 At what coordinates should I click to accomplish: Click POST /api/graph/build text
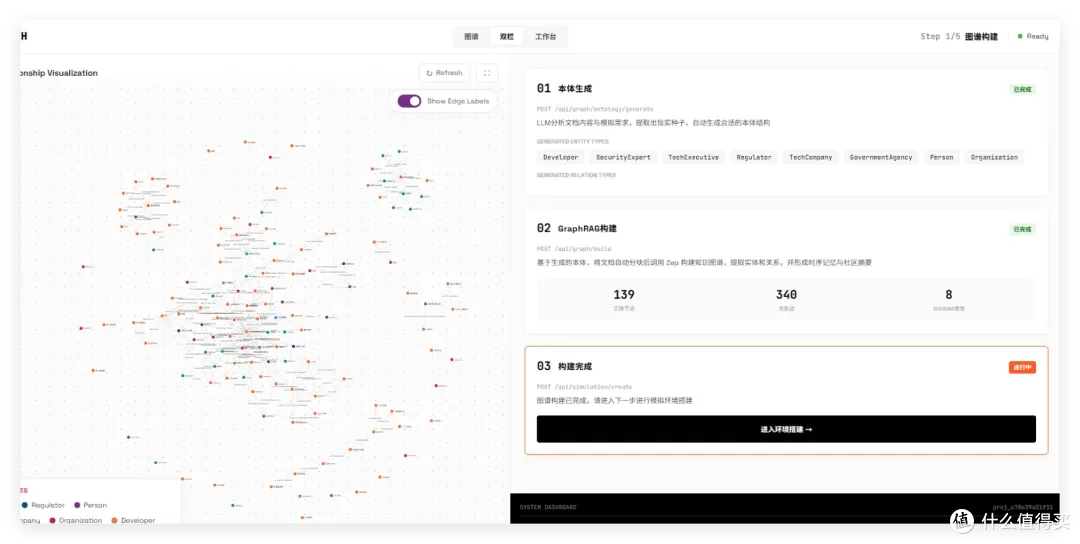tap(574, 249)
